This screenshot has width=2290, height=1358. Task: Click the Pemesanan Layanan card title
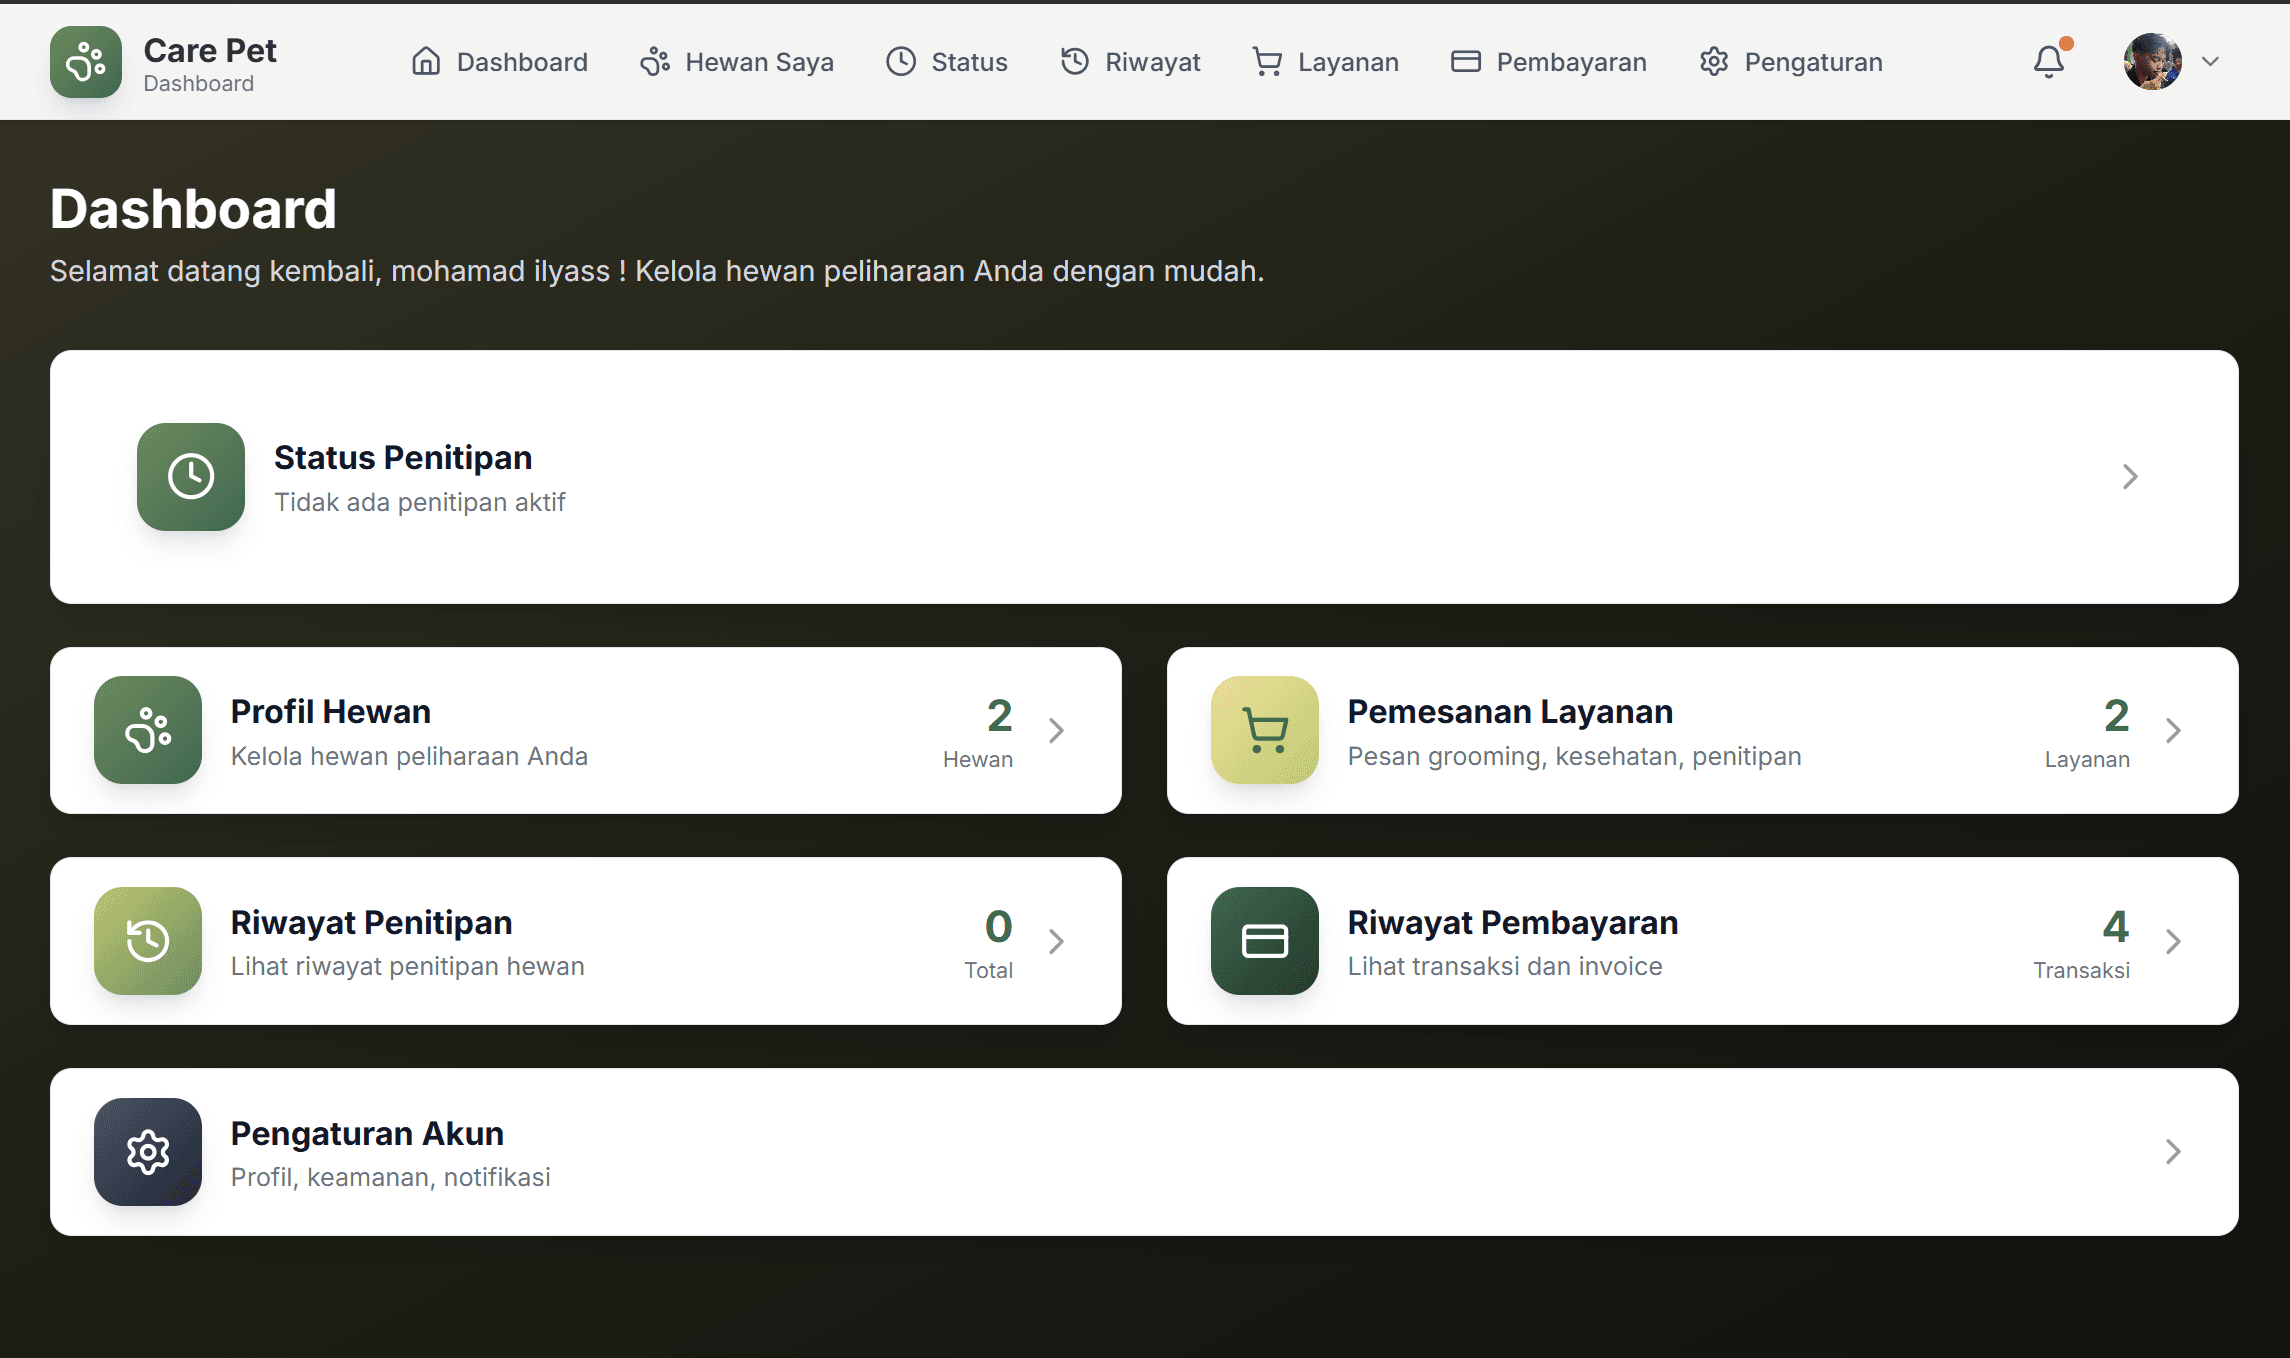click(x=1510, y=711)
